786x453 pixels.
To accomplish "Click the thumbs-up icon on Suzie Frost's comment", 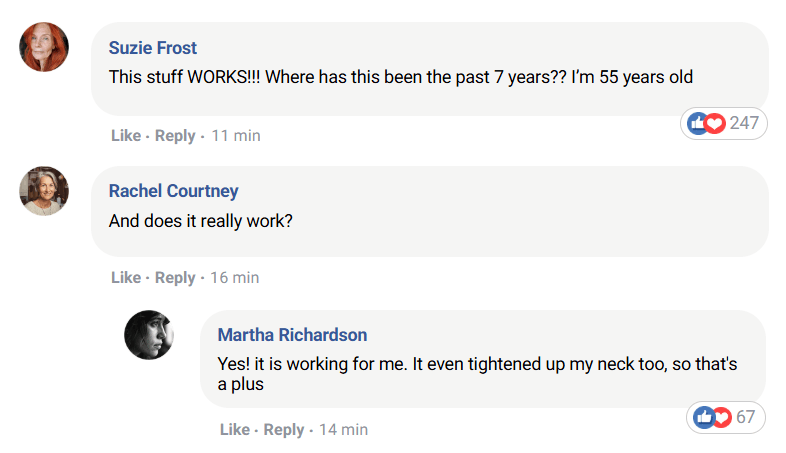I will pyautogui.click(x=697, y=123).
